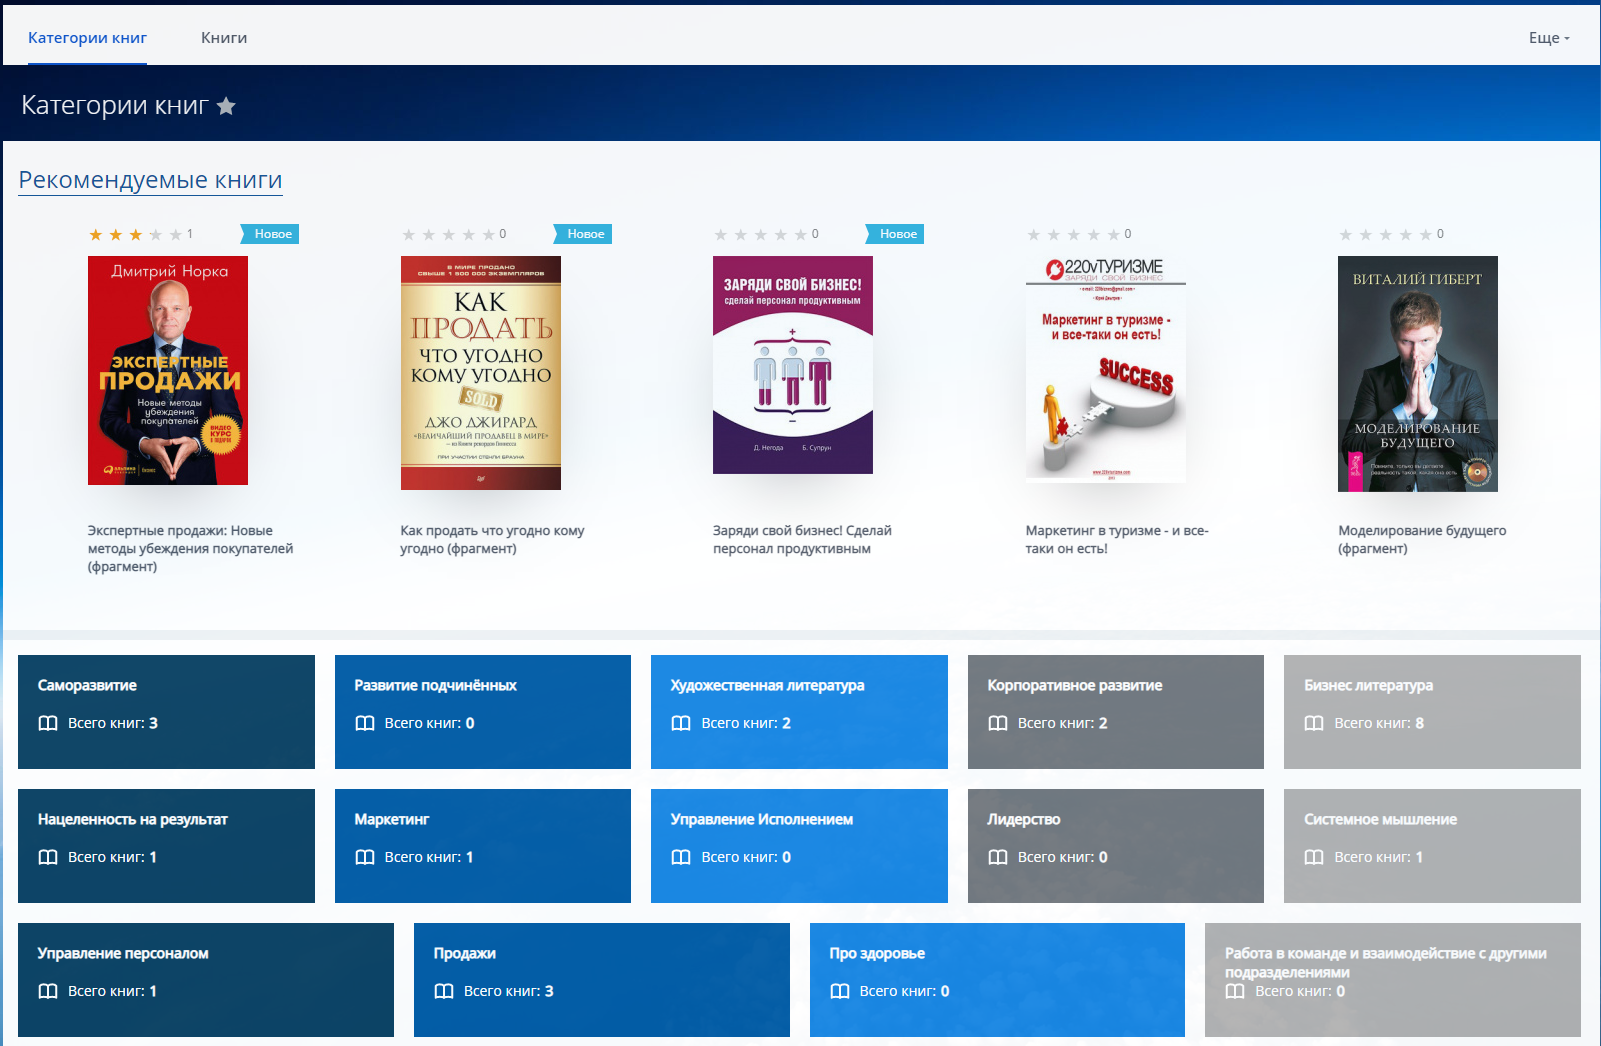Click the book icon in Развитие подчинённых tile

[x=365, y=723]
